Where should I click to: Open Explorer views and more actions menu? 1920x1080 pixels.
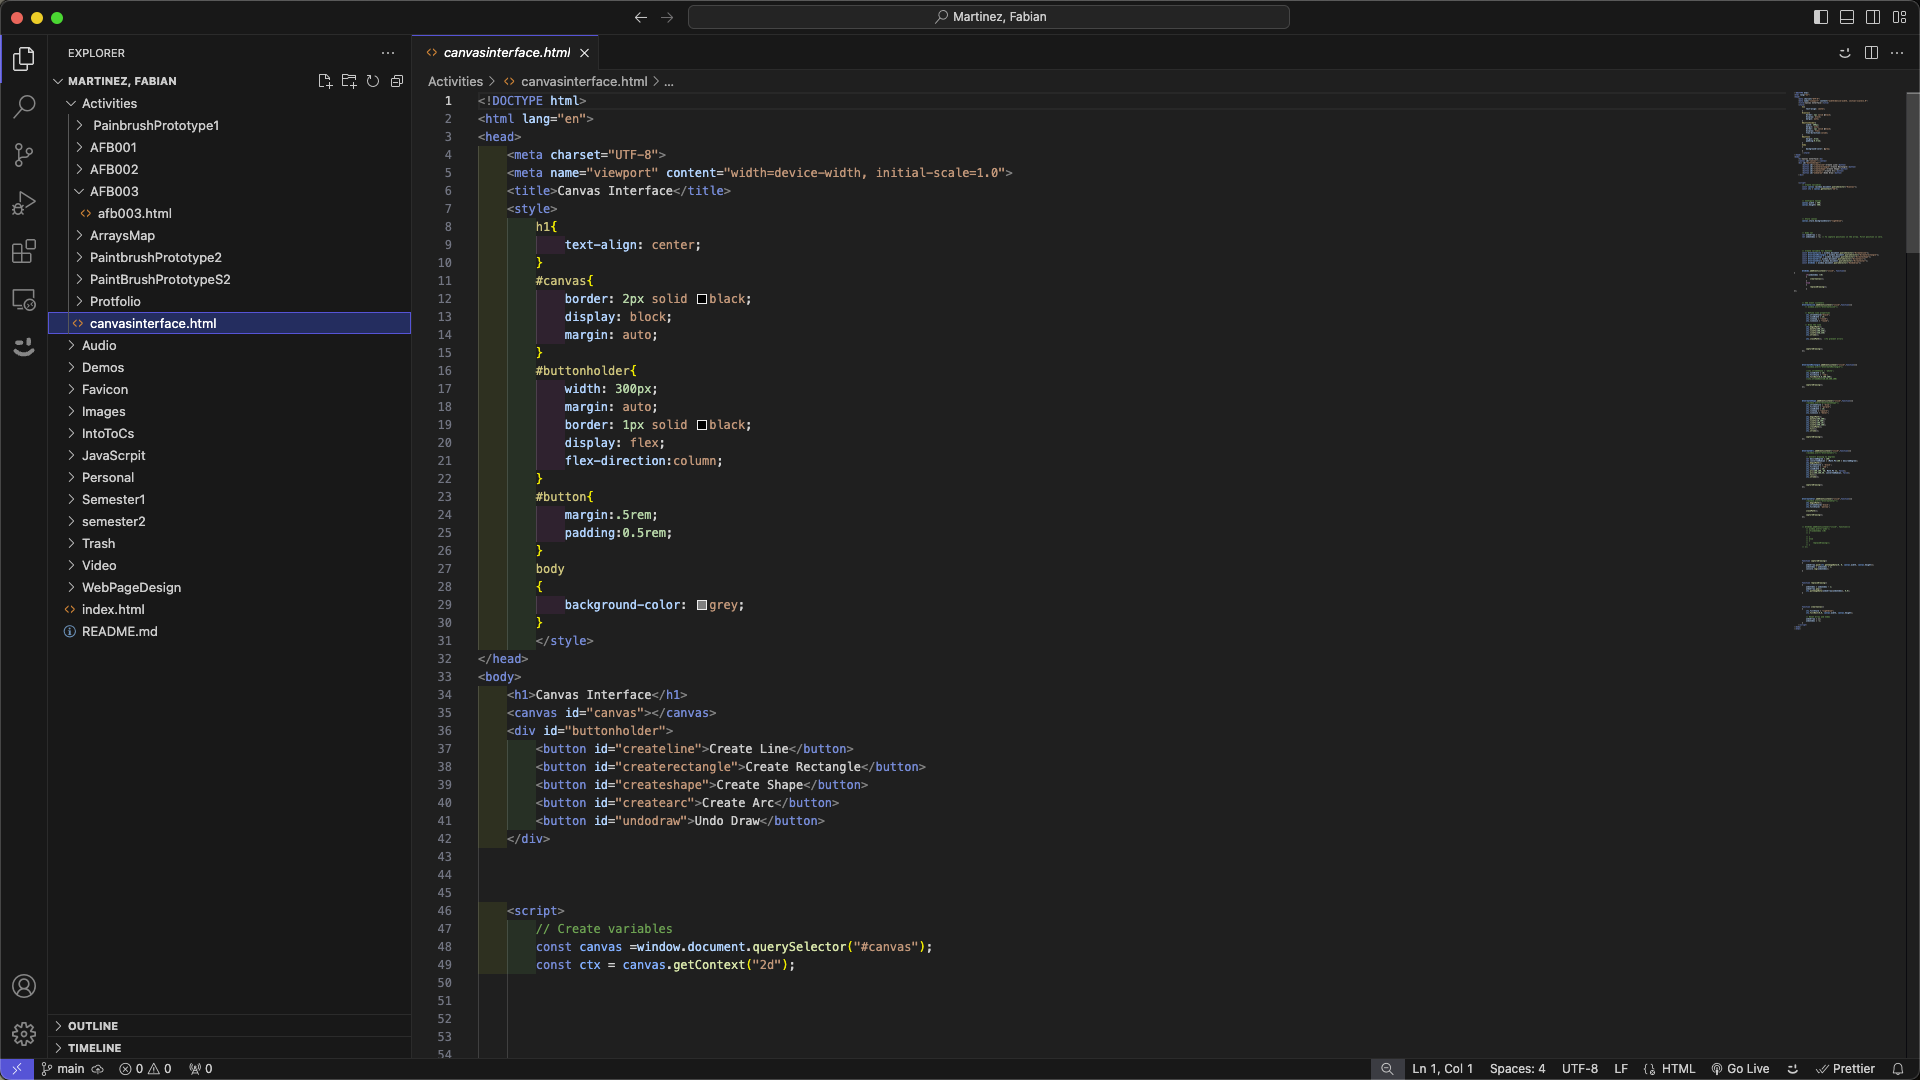[x=388, y=53]
